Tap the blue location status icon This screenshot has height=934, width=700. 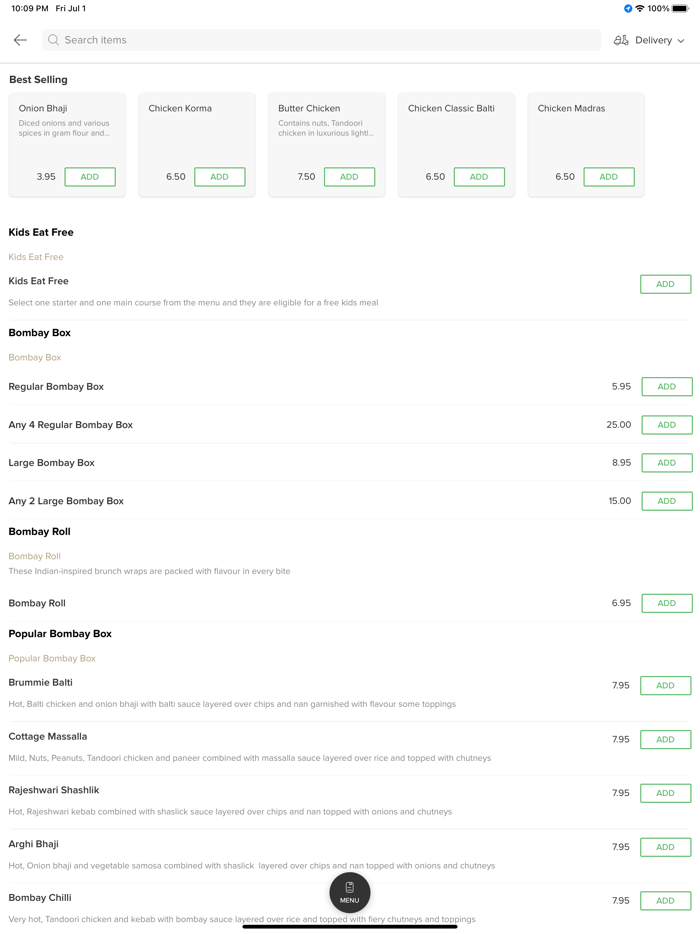tap(628, 8)
